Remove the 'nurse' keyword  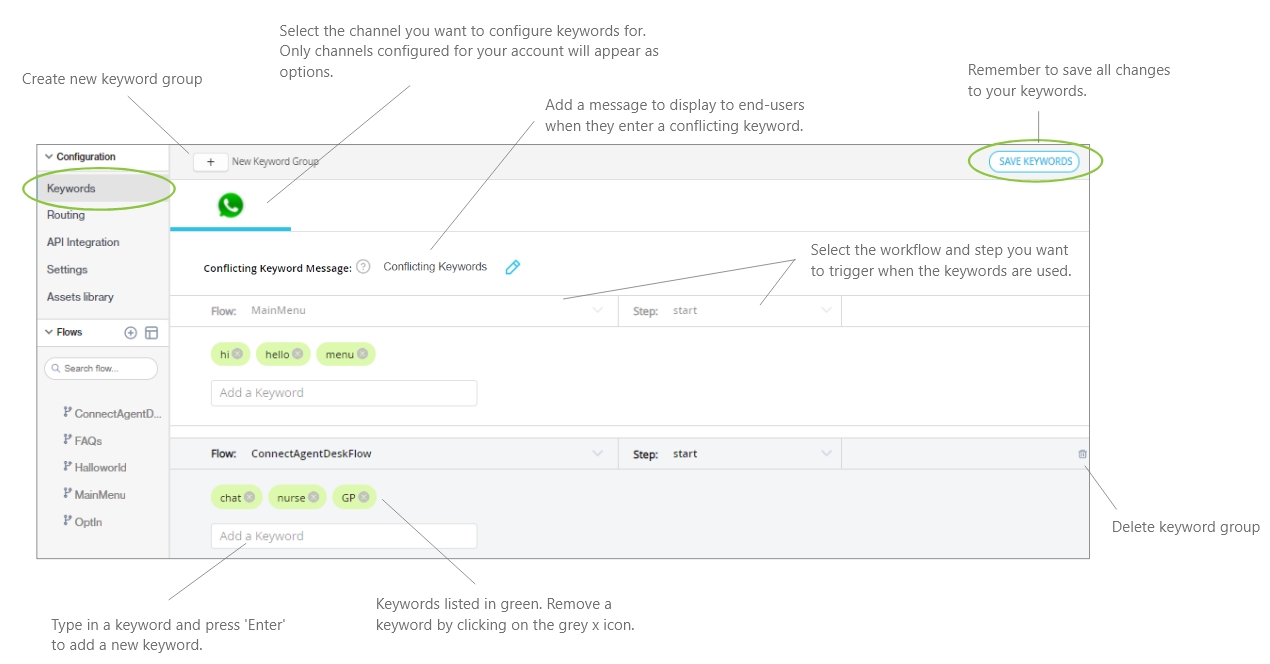pyautogui.click(x=313, y=497)
